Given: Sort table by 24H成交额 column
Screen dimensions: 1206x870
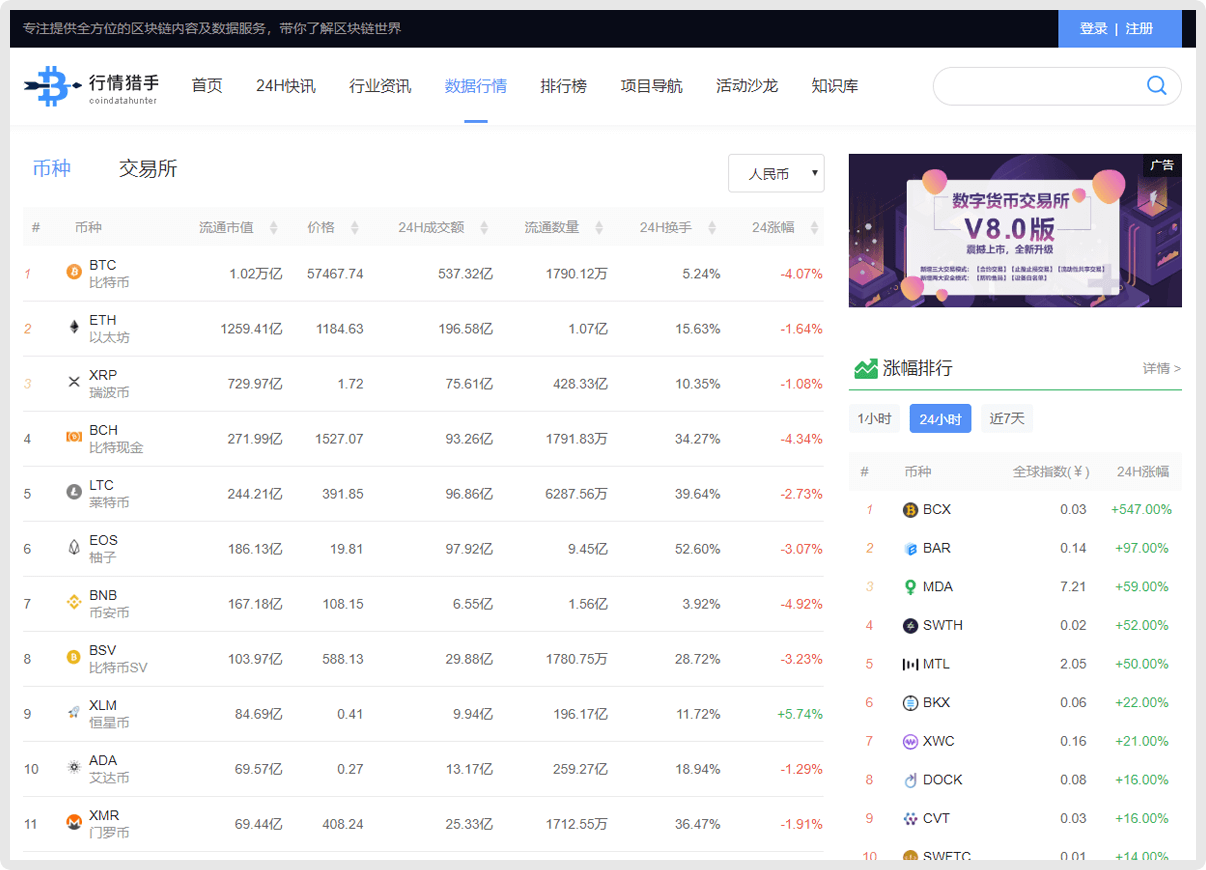Looking at the screenshot, I should pos(442,228).
